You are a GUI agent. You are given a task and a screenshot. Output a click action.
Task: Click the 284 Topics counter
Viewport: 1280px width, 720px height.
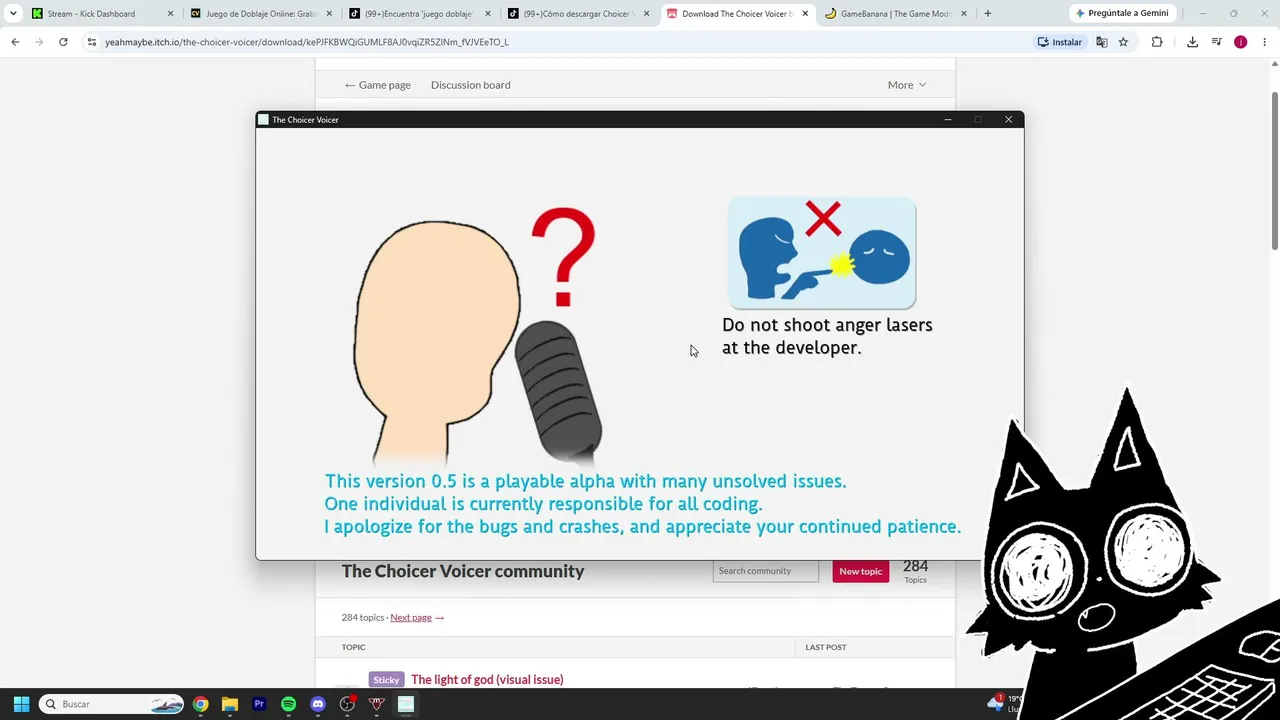tap(915, 571)
